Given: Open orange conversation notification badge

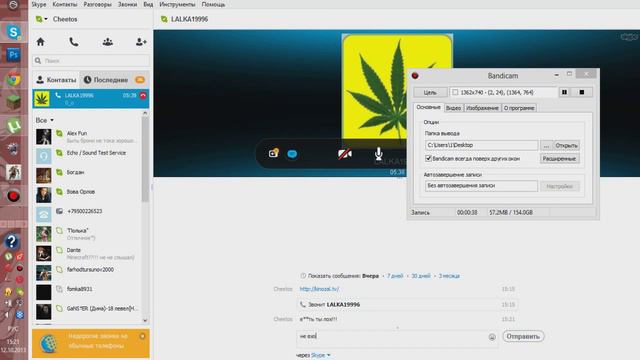Looking at the screenshot, I should coord(140,80).
